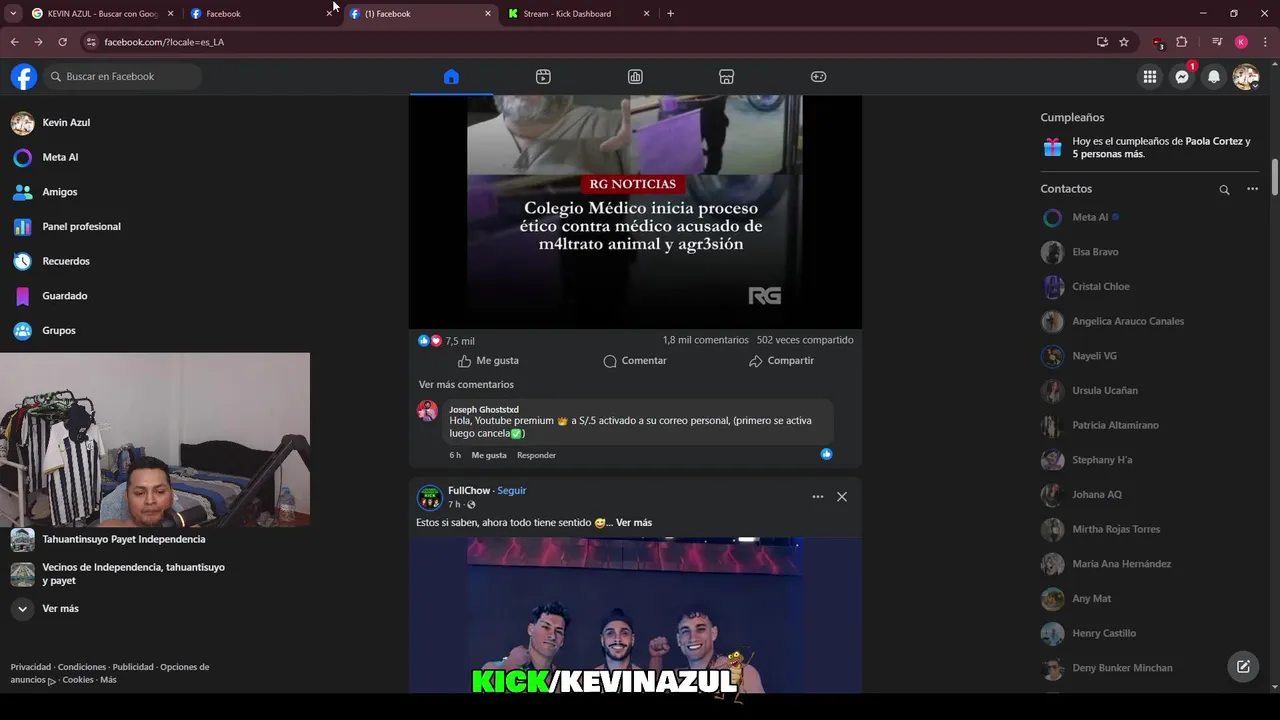Bookmark this page with star icon
The height and width of the screenshot is (720, 1280).
coord(1124,42)
